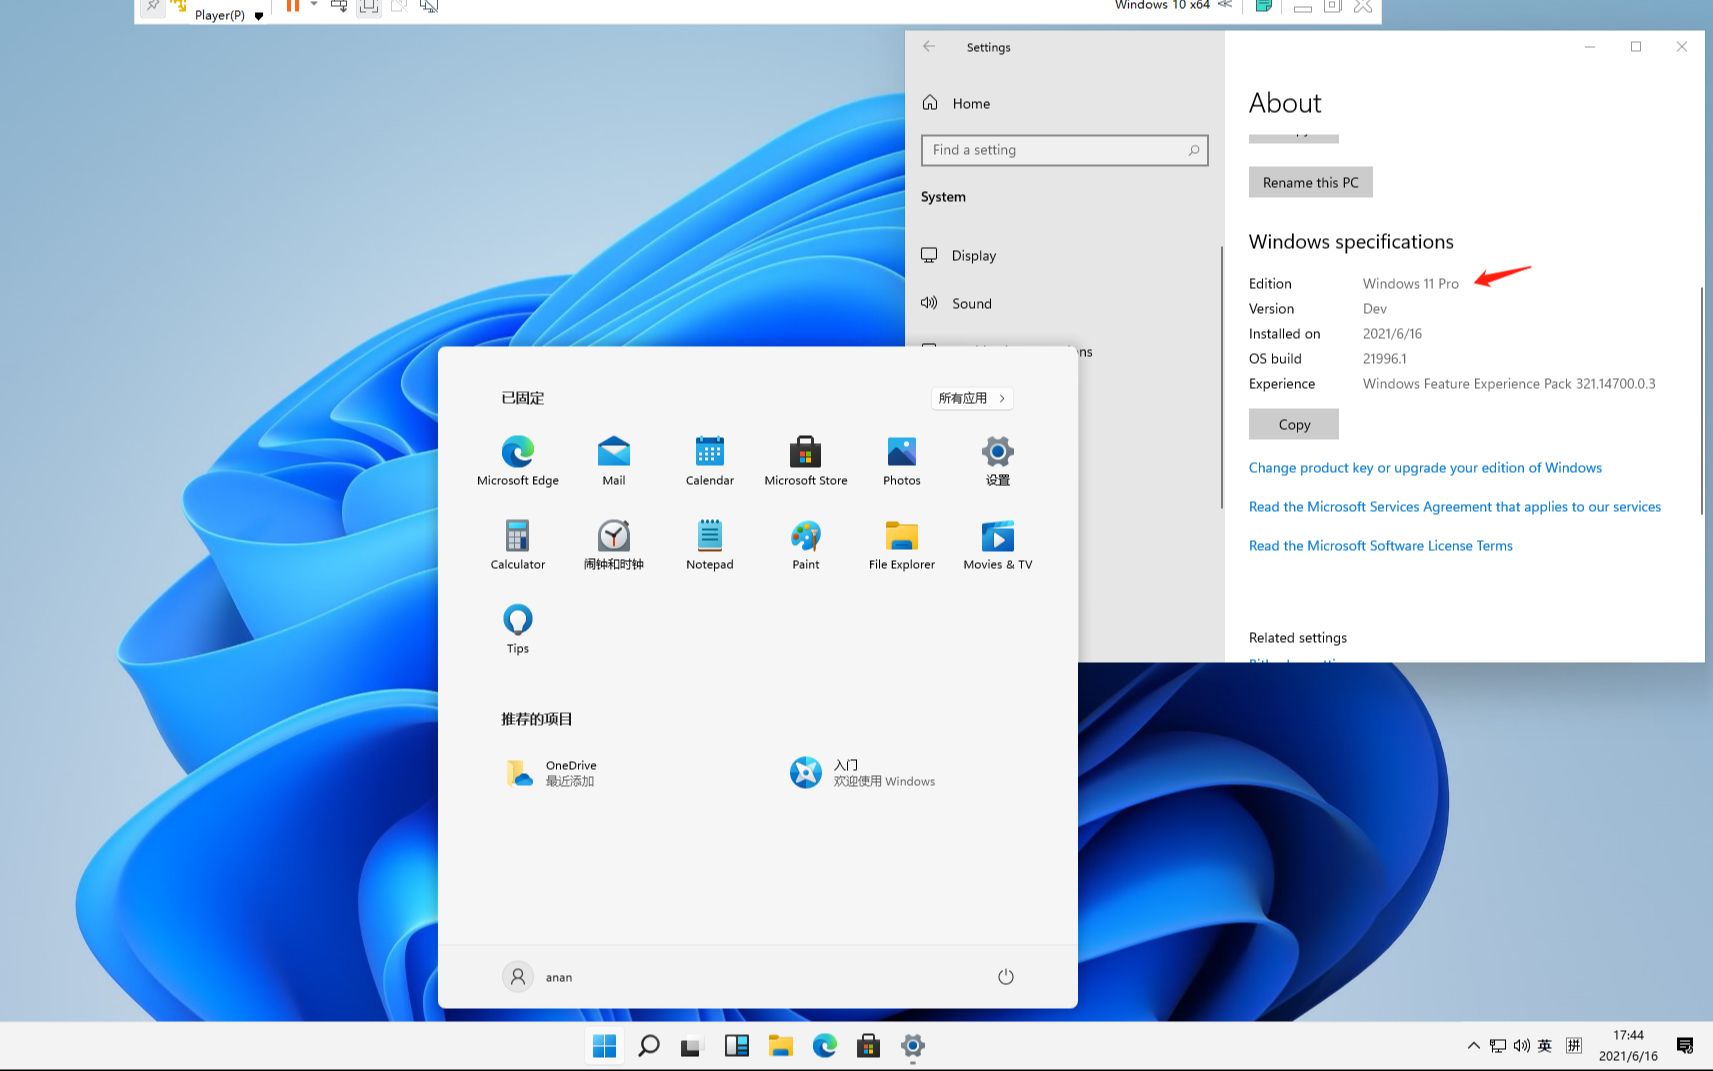This screenshot has width=1713, height=1071.
Task: Click the power button in the Start menu
Action: pyautogui.click(x=1005, y=977)
